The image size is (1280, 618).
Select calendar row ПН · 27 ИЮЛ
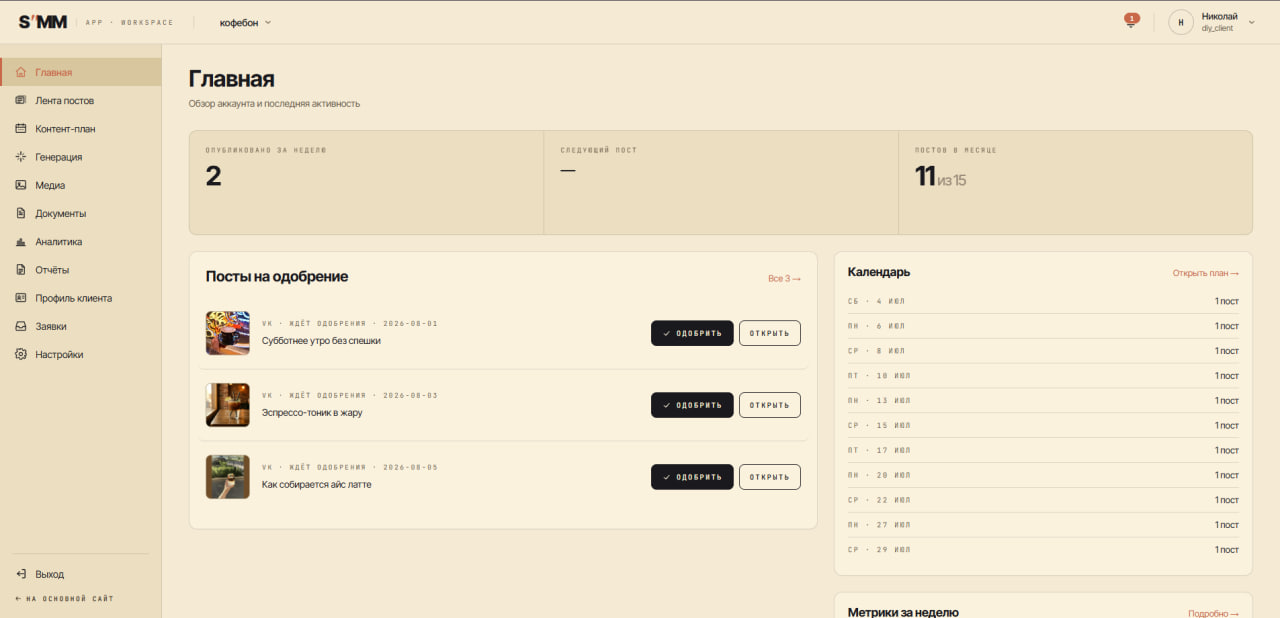[x=1043, y=525]
